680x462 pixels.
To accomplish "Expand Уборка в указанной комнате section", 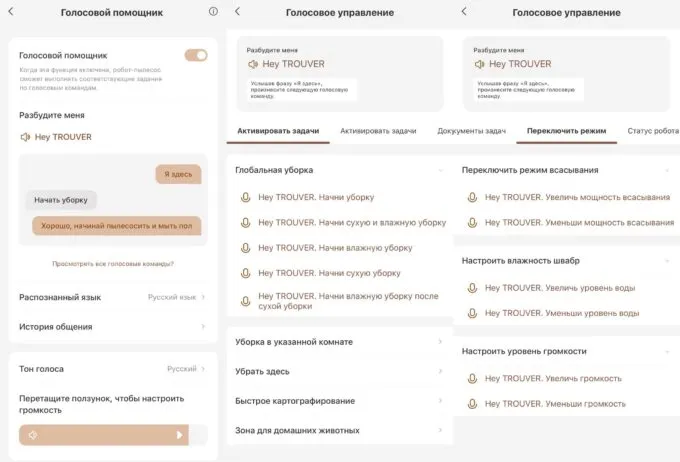I will click(339, 342).
